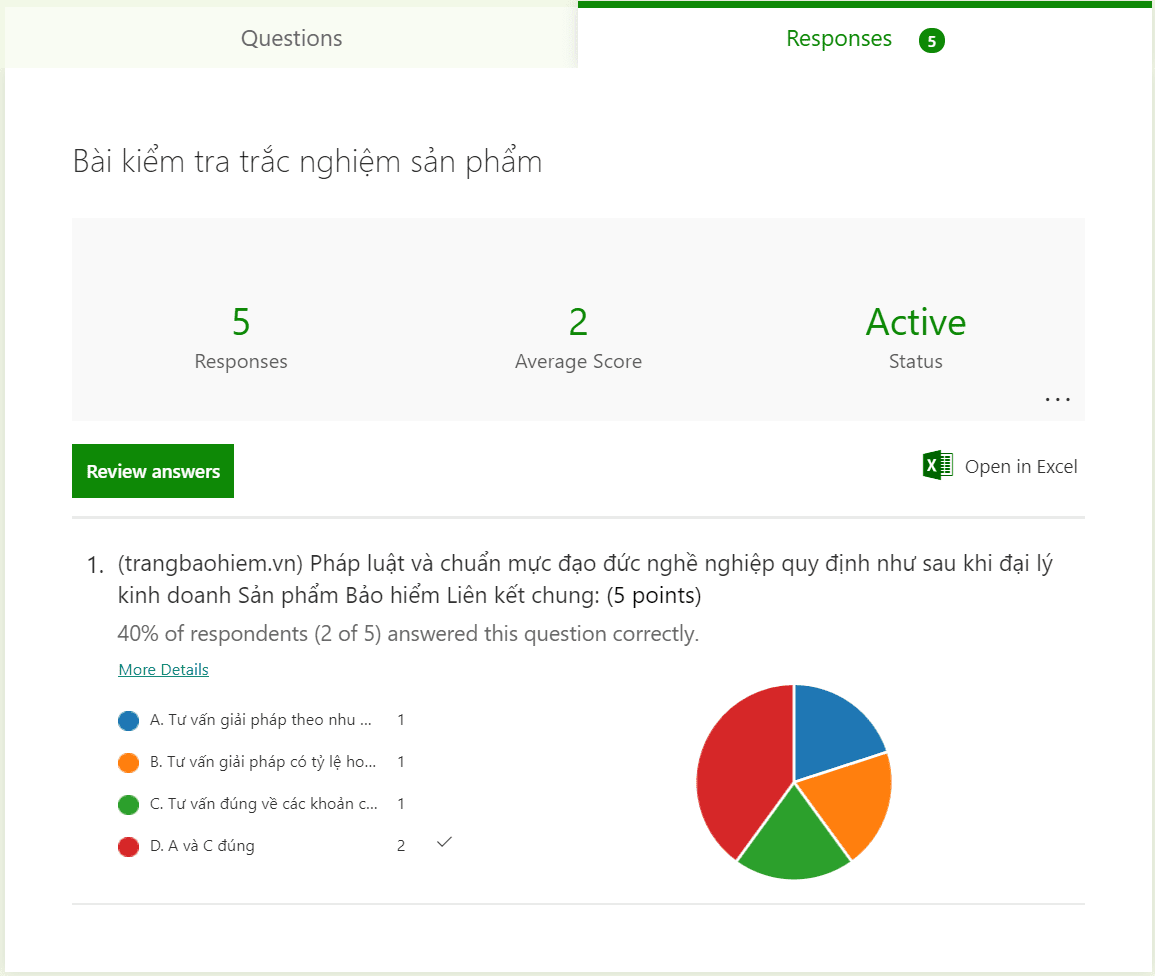Click the red swatch for option D
Image resolution: width=1155 pixels, height=976 pixels.
pos(128,846)
